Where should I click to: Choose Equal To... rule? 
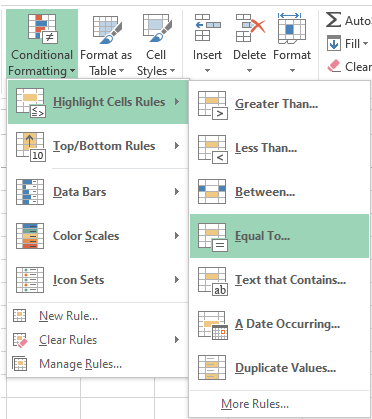(279, 236)
